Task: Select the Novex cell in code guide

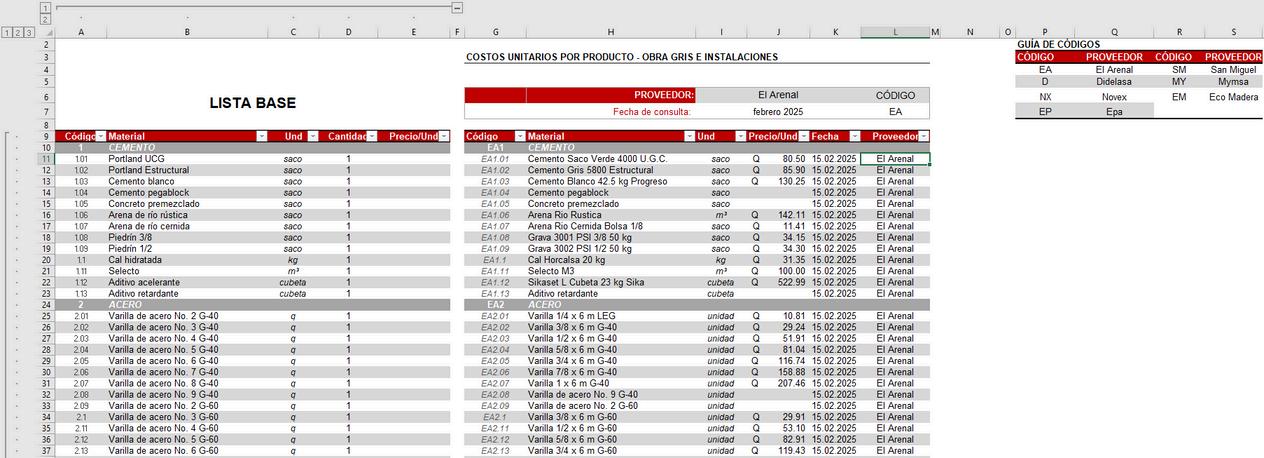Action: click(1114, 97)
